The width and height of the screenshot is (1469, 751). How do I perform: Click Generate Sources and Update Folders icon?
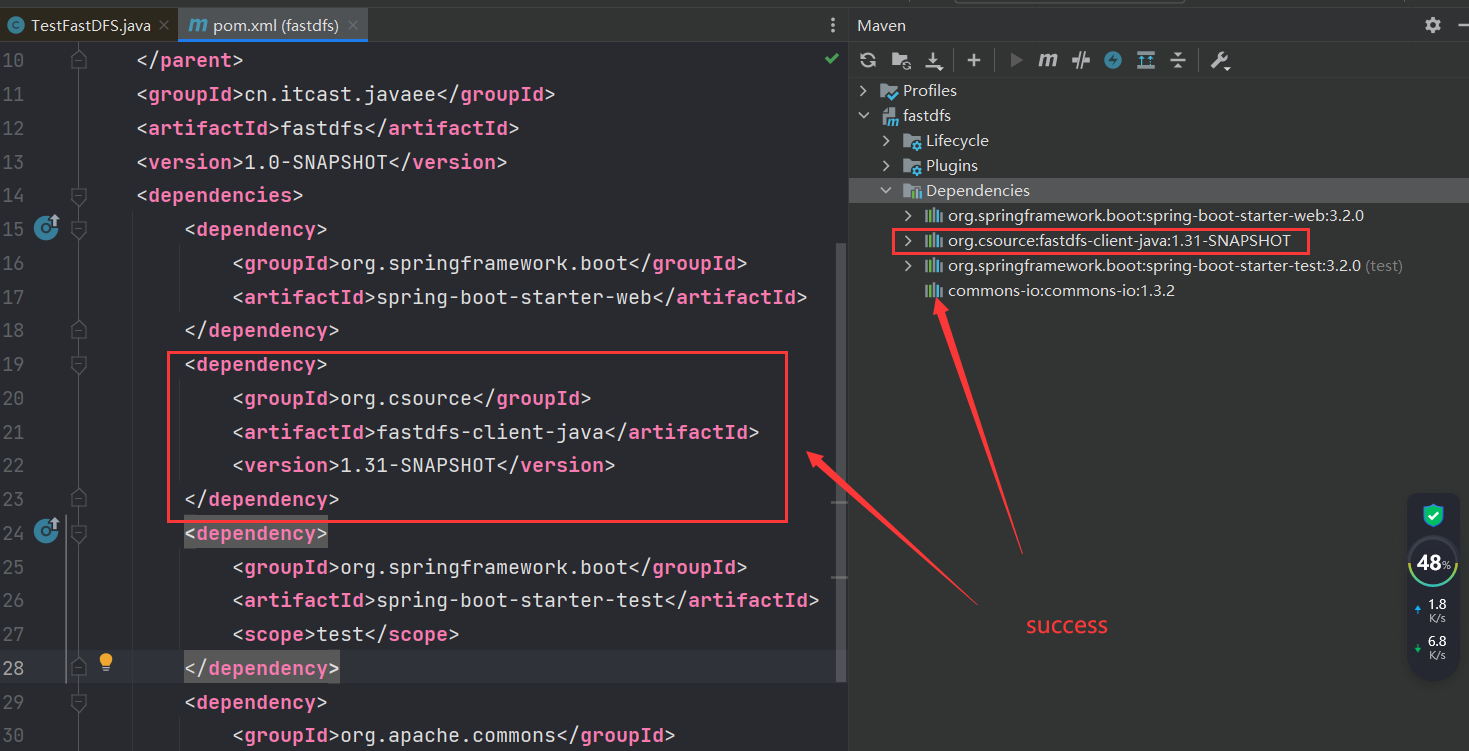[x=901, y=60]
